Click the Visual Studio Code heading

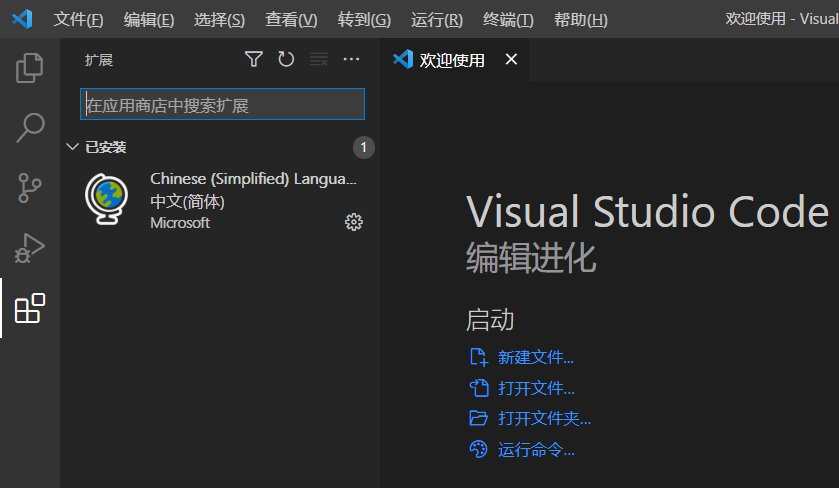647,211
